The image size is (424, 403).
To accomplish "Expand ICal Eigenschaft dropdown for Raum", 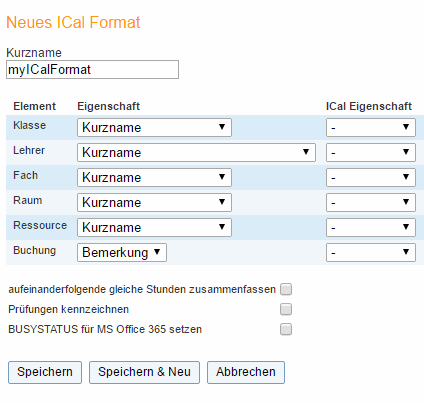I will click(371, 202).
